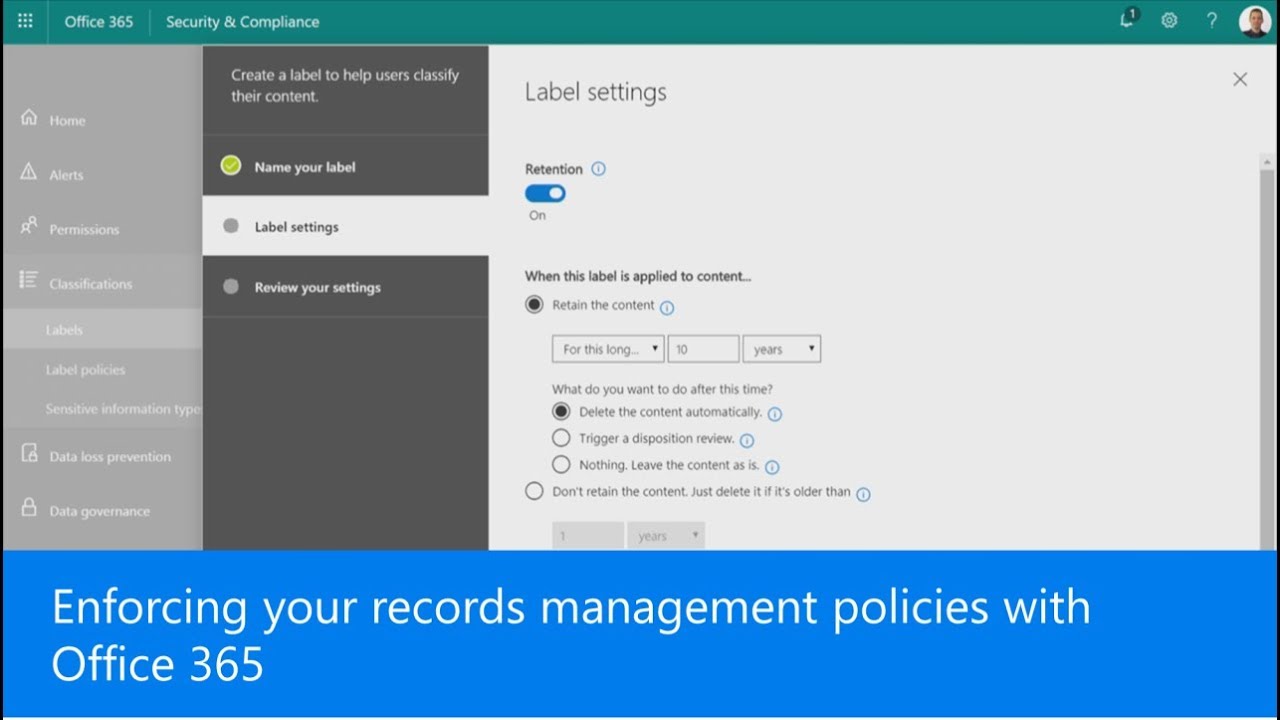The width and height of the screenshot is (1280, 720).
Task: Show info for Delete the content automatically
Action: 774,414
